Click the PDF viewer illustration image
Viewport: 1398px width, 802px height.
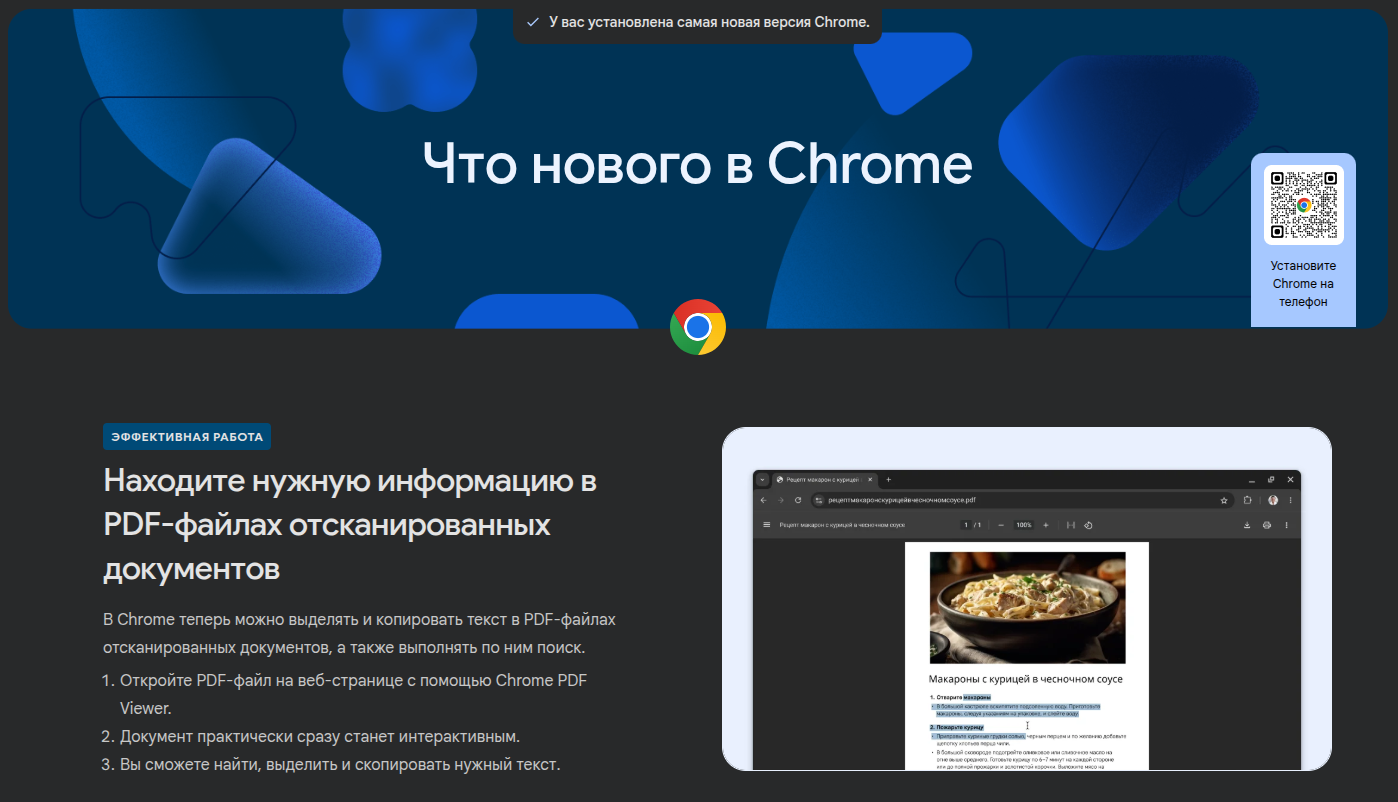click(x=1027, y=599)
